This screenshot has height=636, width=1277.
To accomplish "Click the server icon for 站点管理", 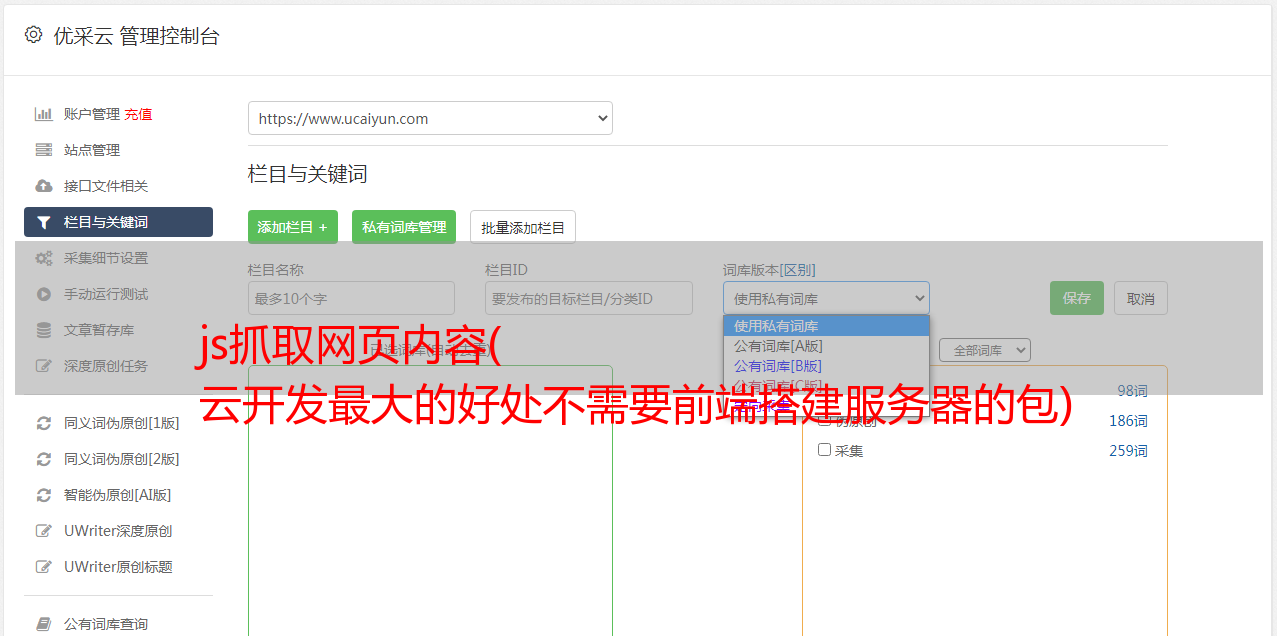I will (x=44, y=150).
